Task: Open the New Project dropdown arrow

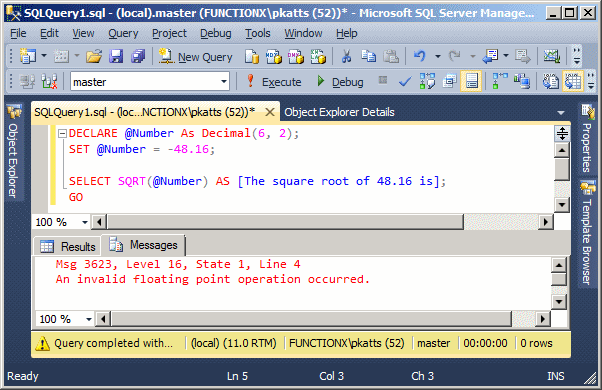Action: point(44,56)
